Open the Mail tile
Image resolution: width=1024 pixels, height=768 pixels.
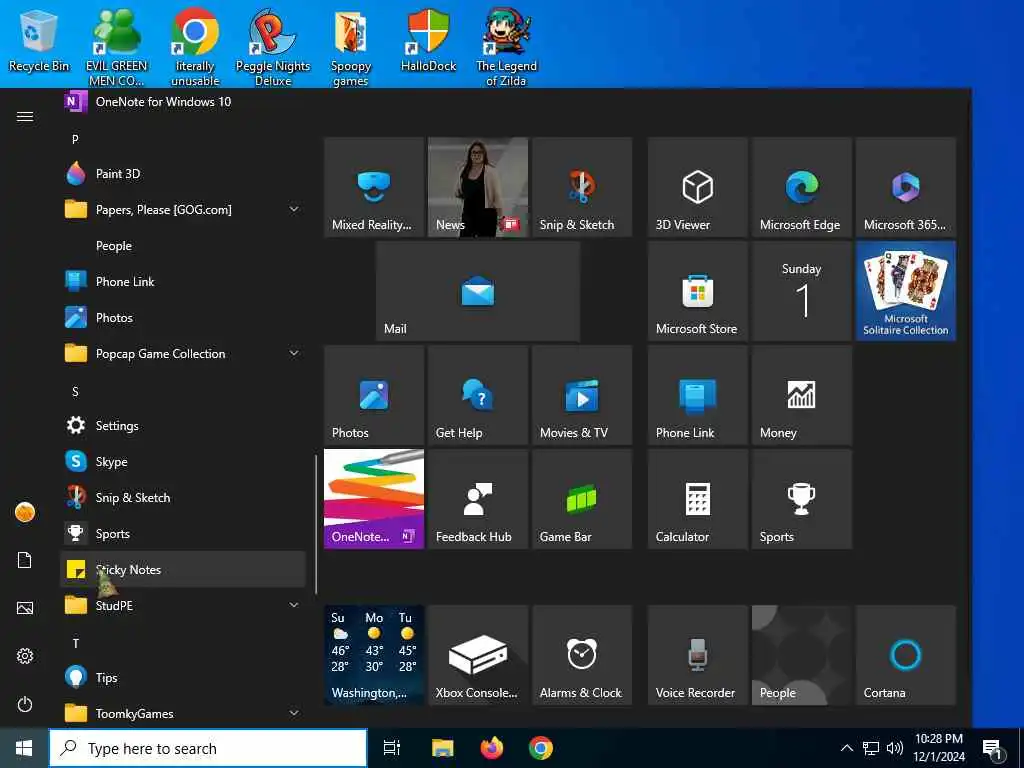click(x=477, y=291)
